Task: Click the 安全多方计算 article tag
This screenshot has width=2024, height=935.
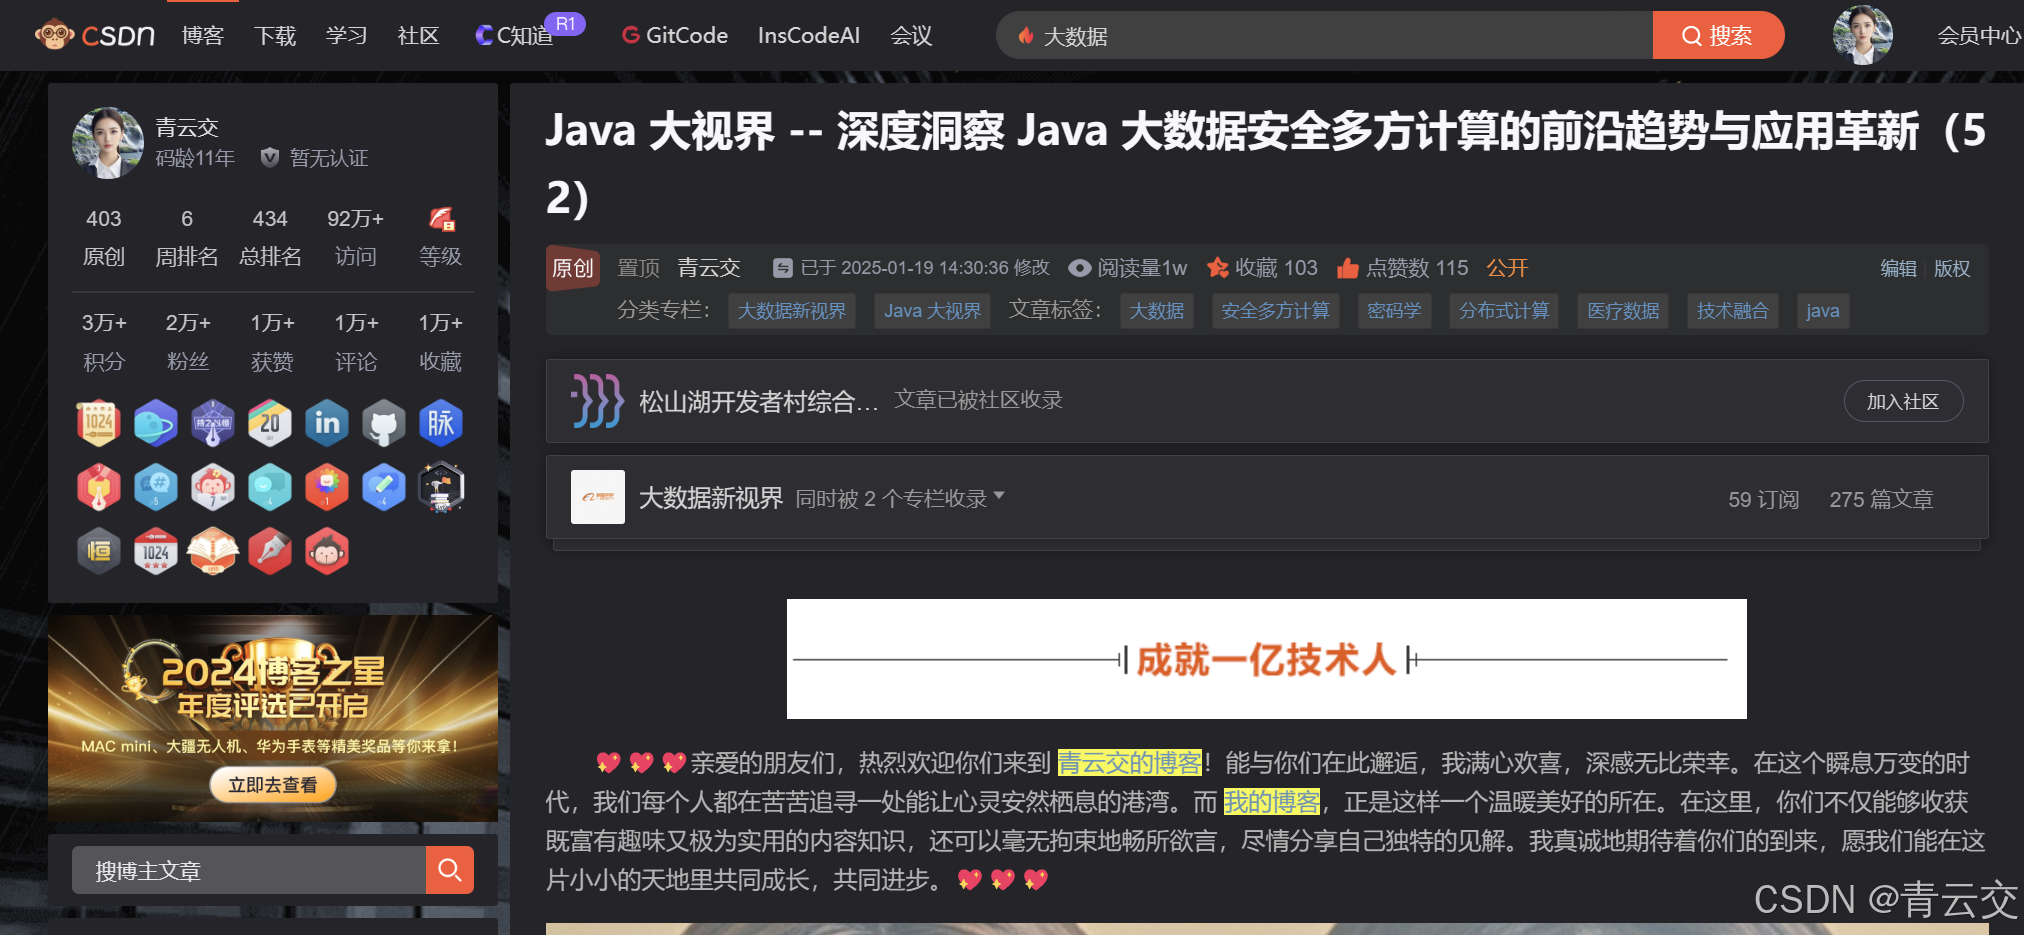Action: tap(1276, 311)
